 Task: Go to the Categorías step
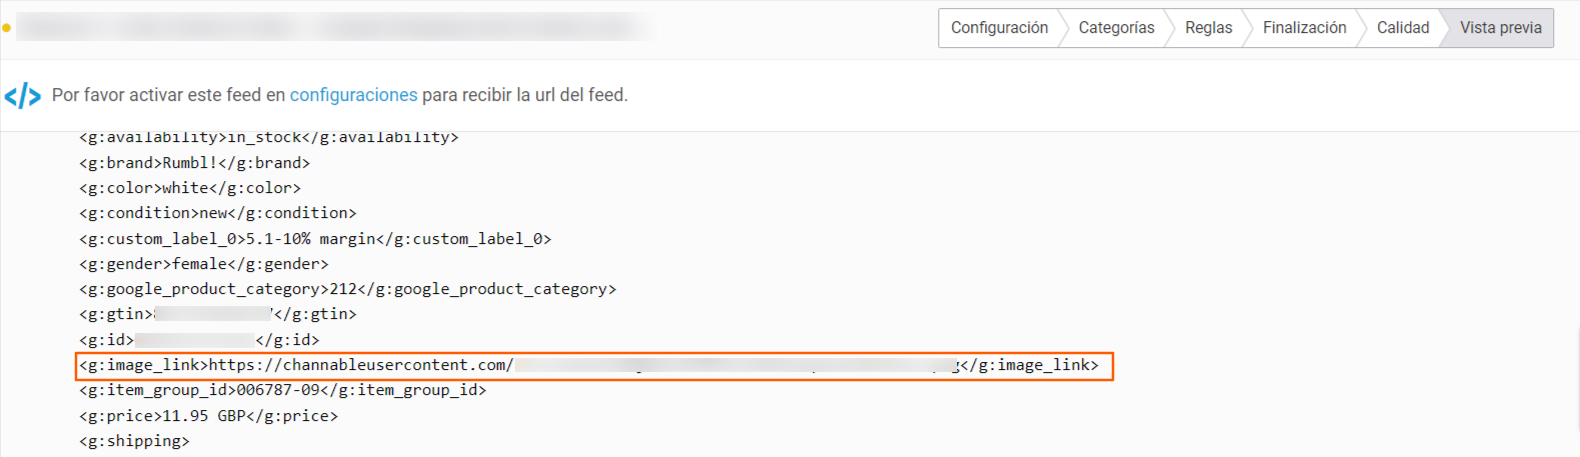coord(1116,28)
